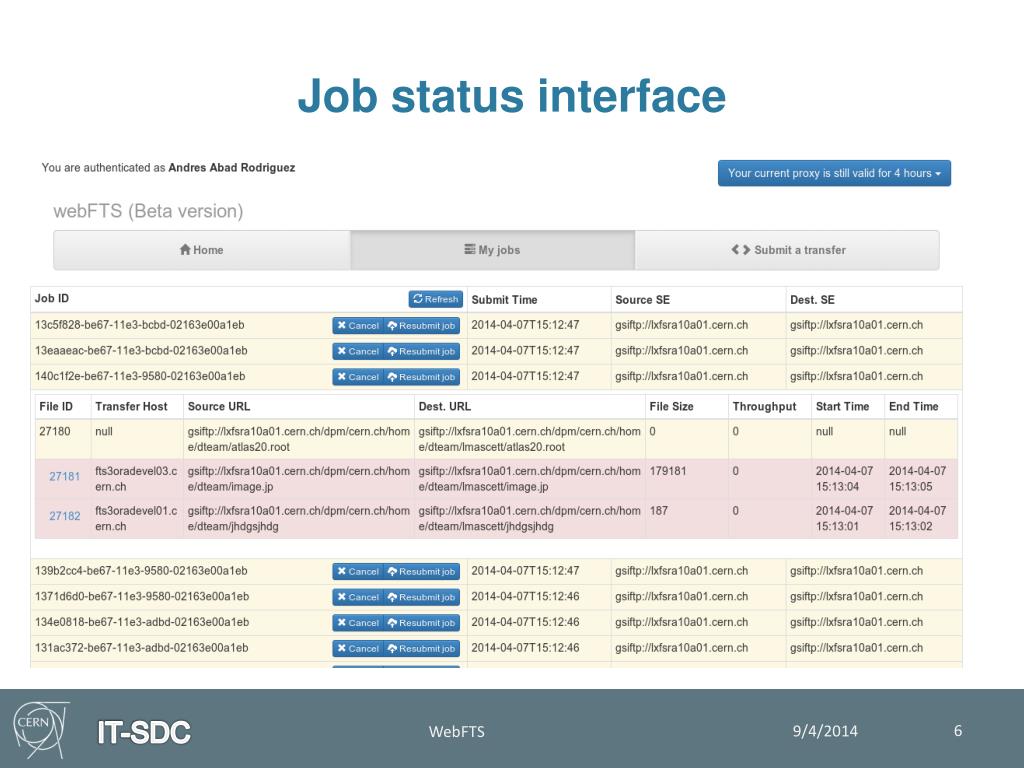Open file ID 27182 link
This screenshot has height=768, width=1024.
[x=65, y=516]
